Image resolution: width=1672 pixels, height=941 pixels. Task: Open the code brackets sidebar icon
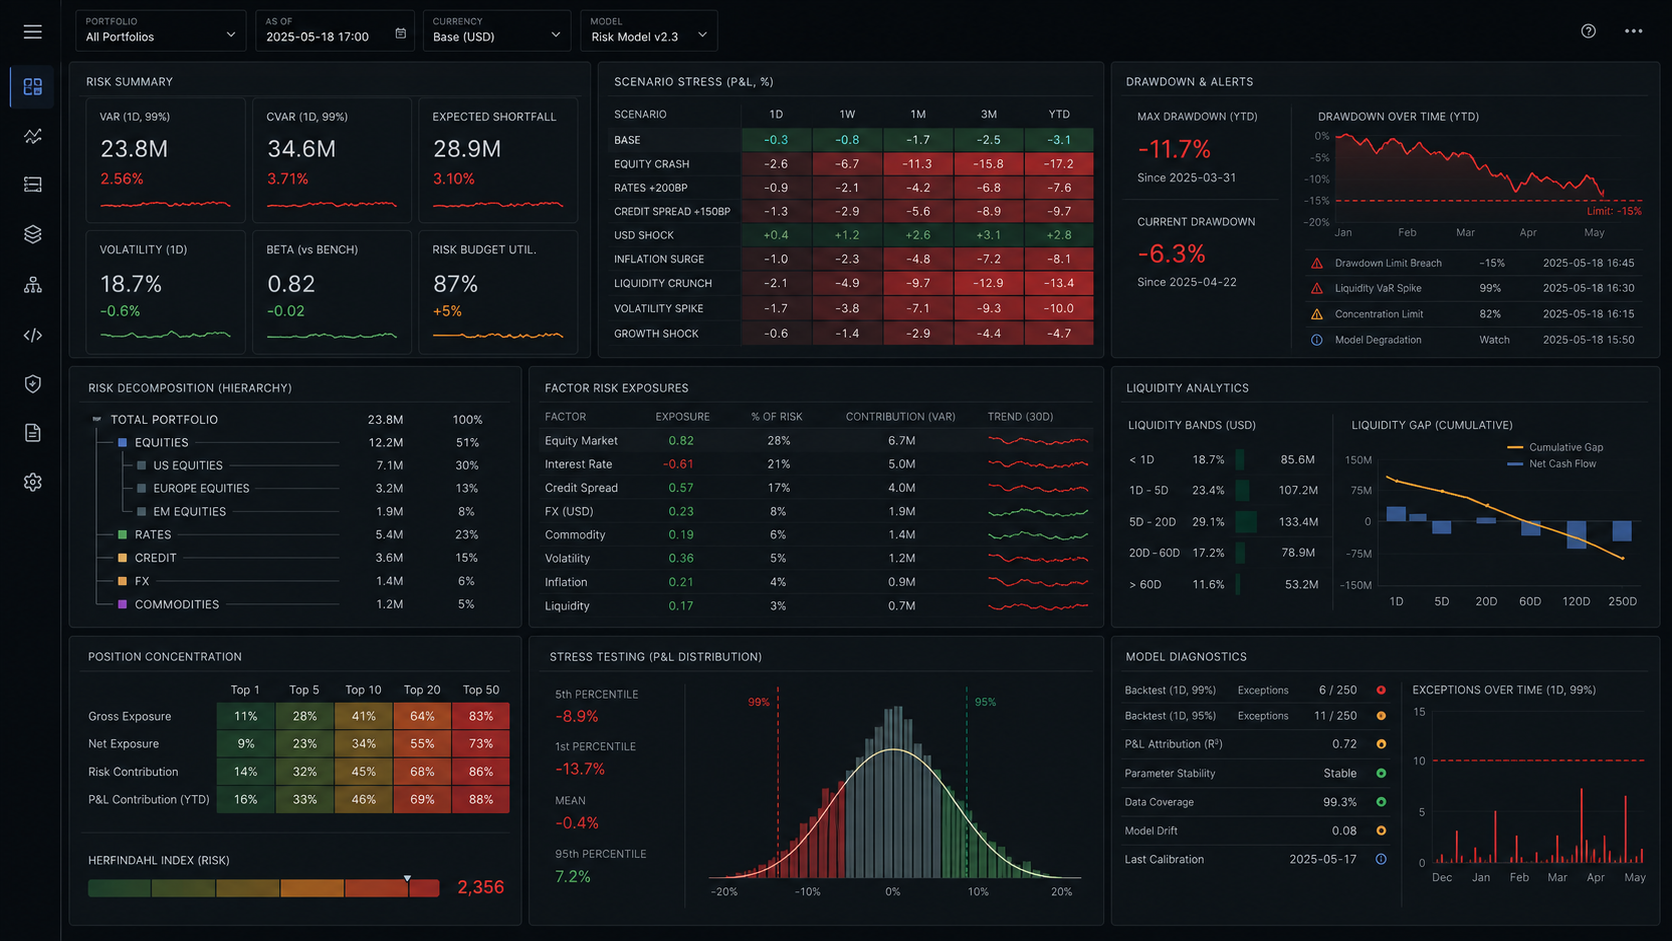[x=33, y=335]
